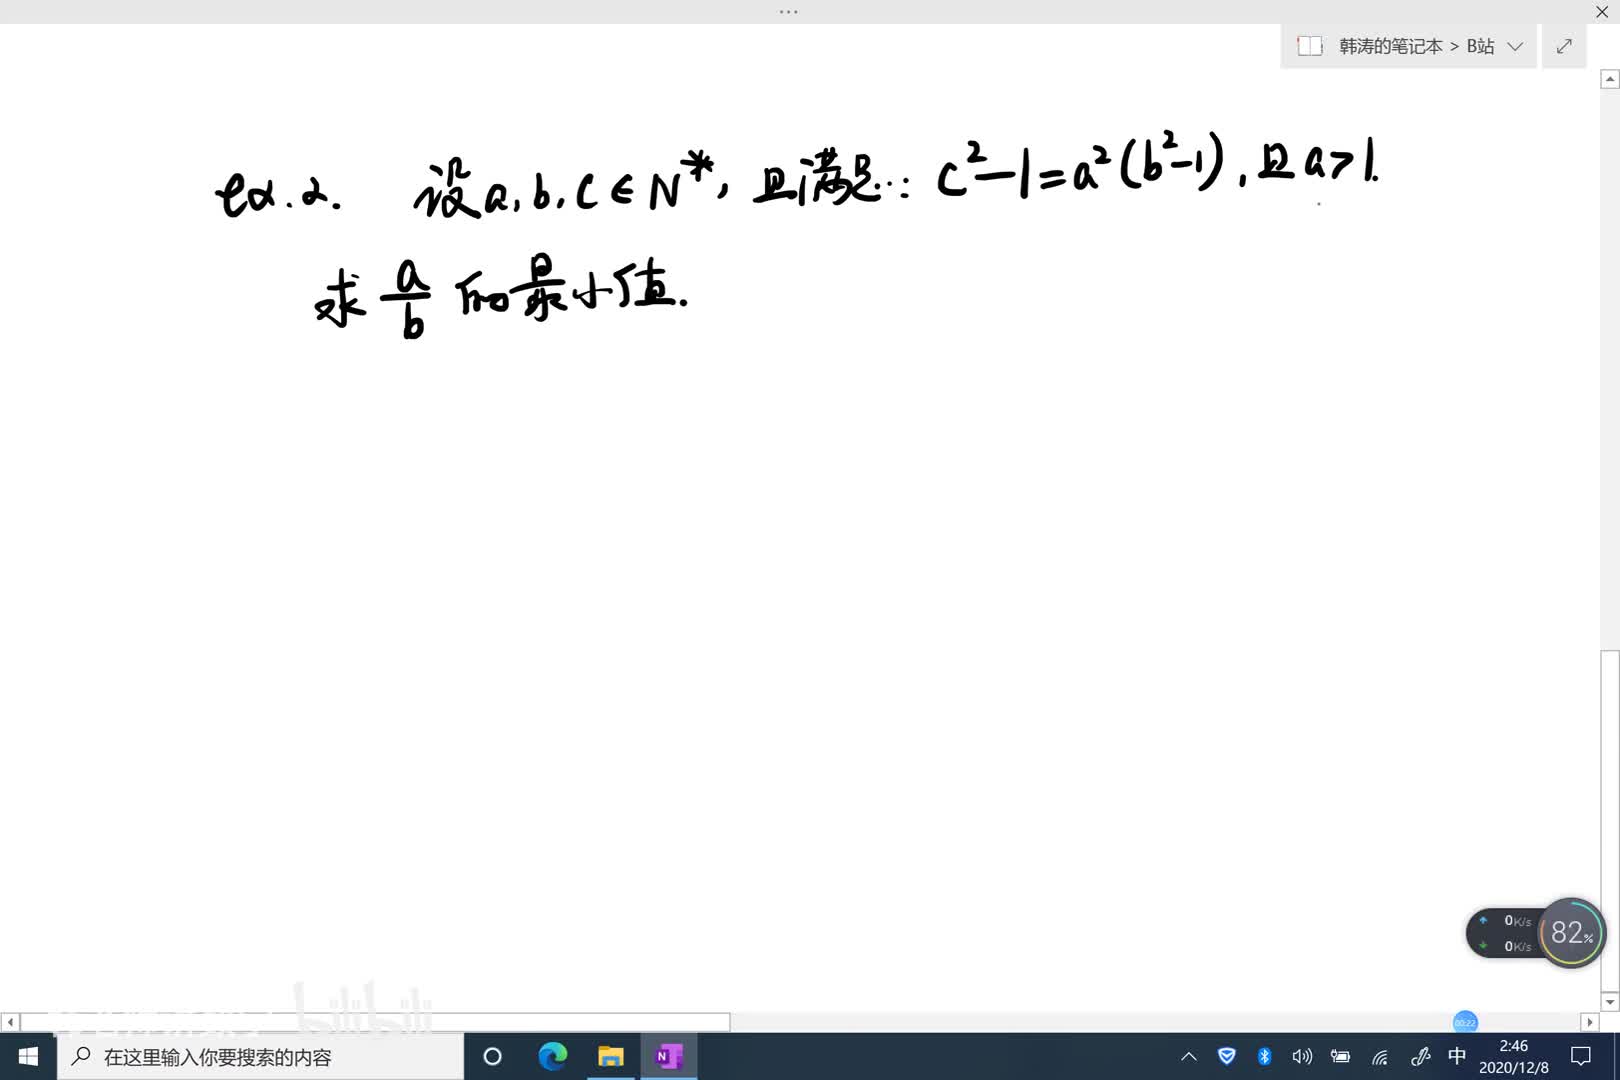Open File Explorer from the taskbar
This screenshot has height=1080, width=1620.
(x=610, y=1056)
